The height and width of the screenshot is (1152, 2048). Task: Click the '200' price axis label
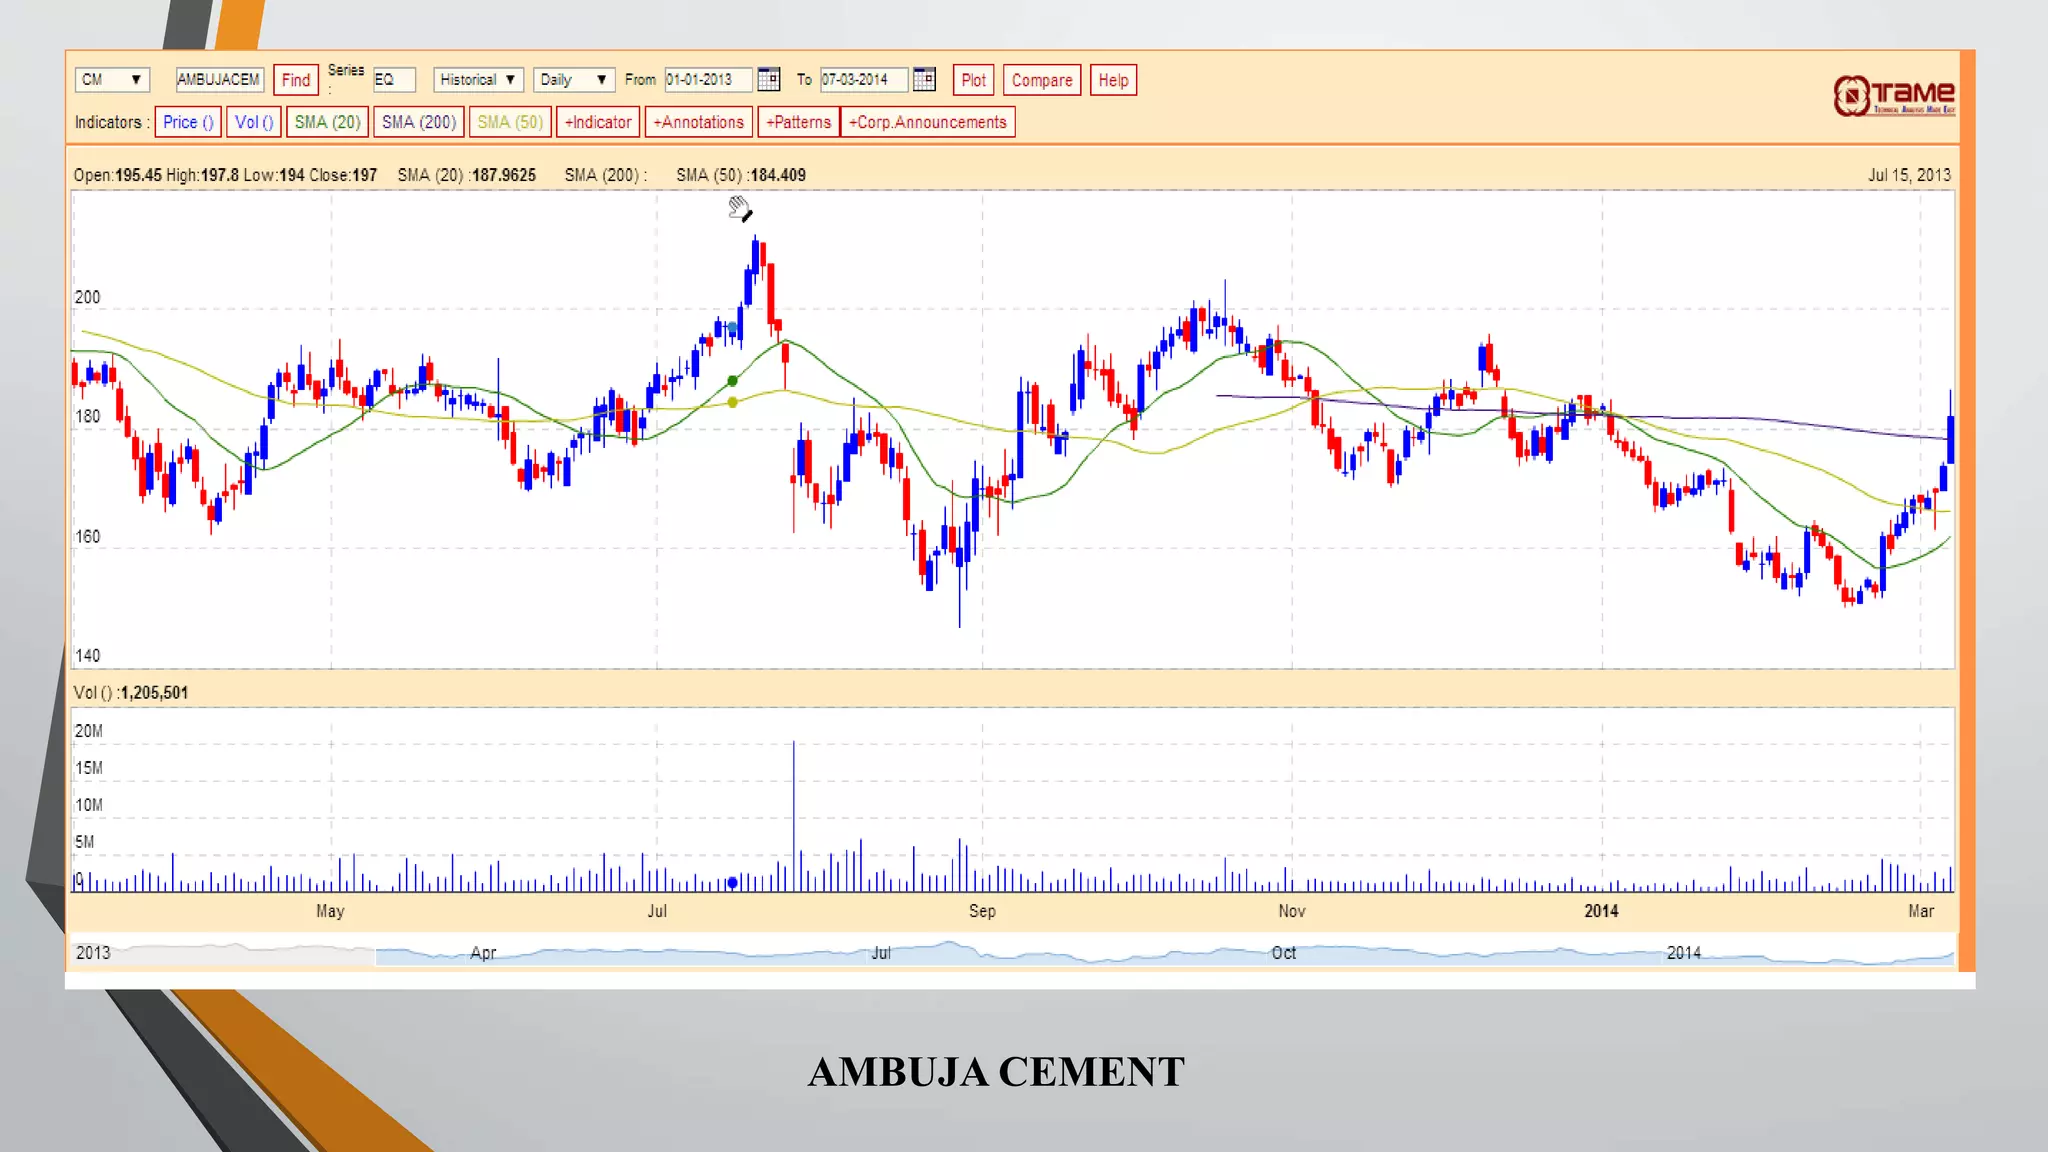tap(88, 297)
